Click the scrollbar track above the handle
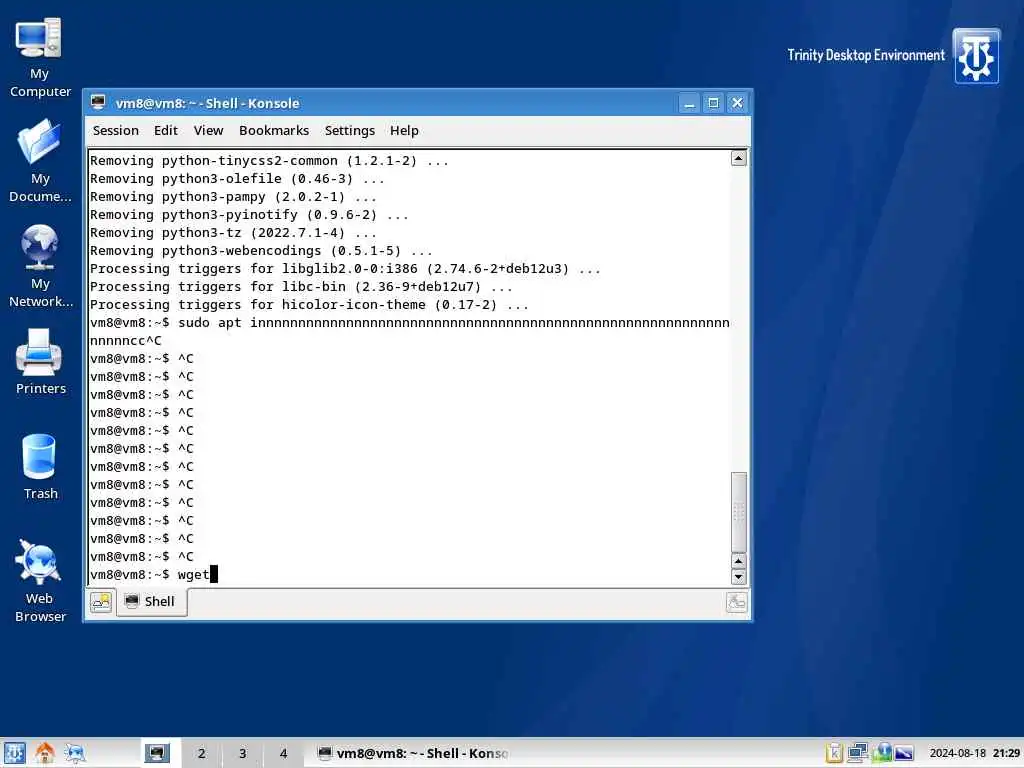The image size is (1024, 768). (739, 319)
